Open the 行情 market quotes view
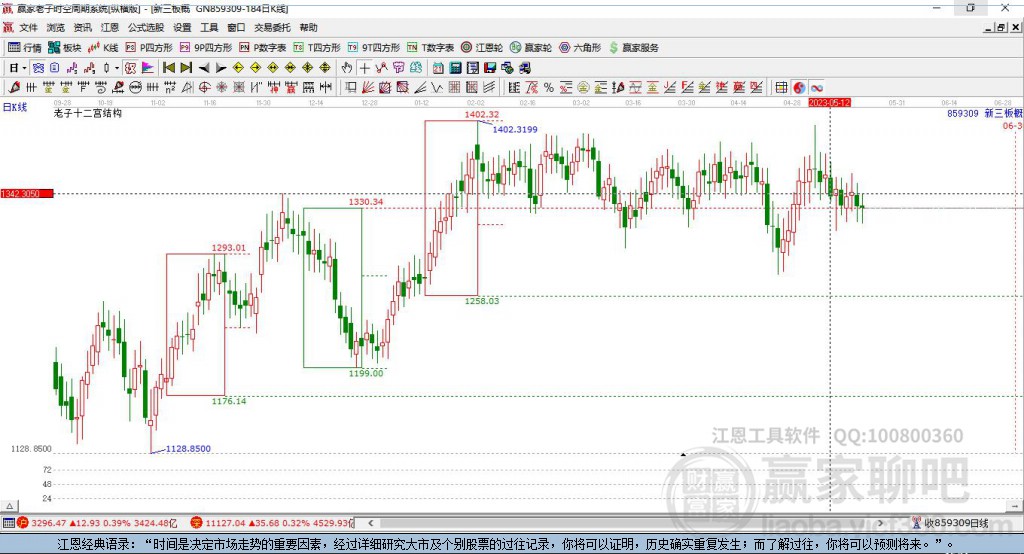The image size is (1024, 554). tap(25, 47)
